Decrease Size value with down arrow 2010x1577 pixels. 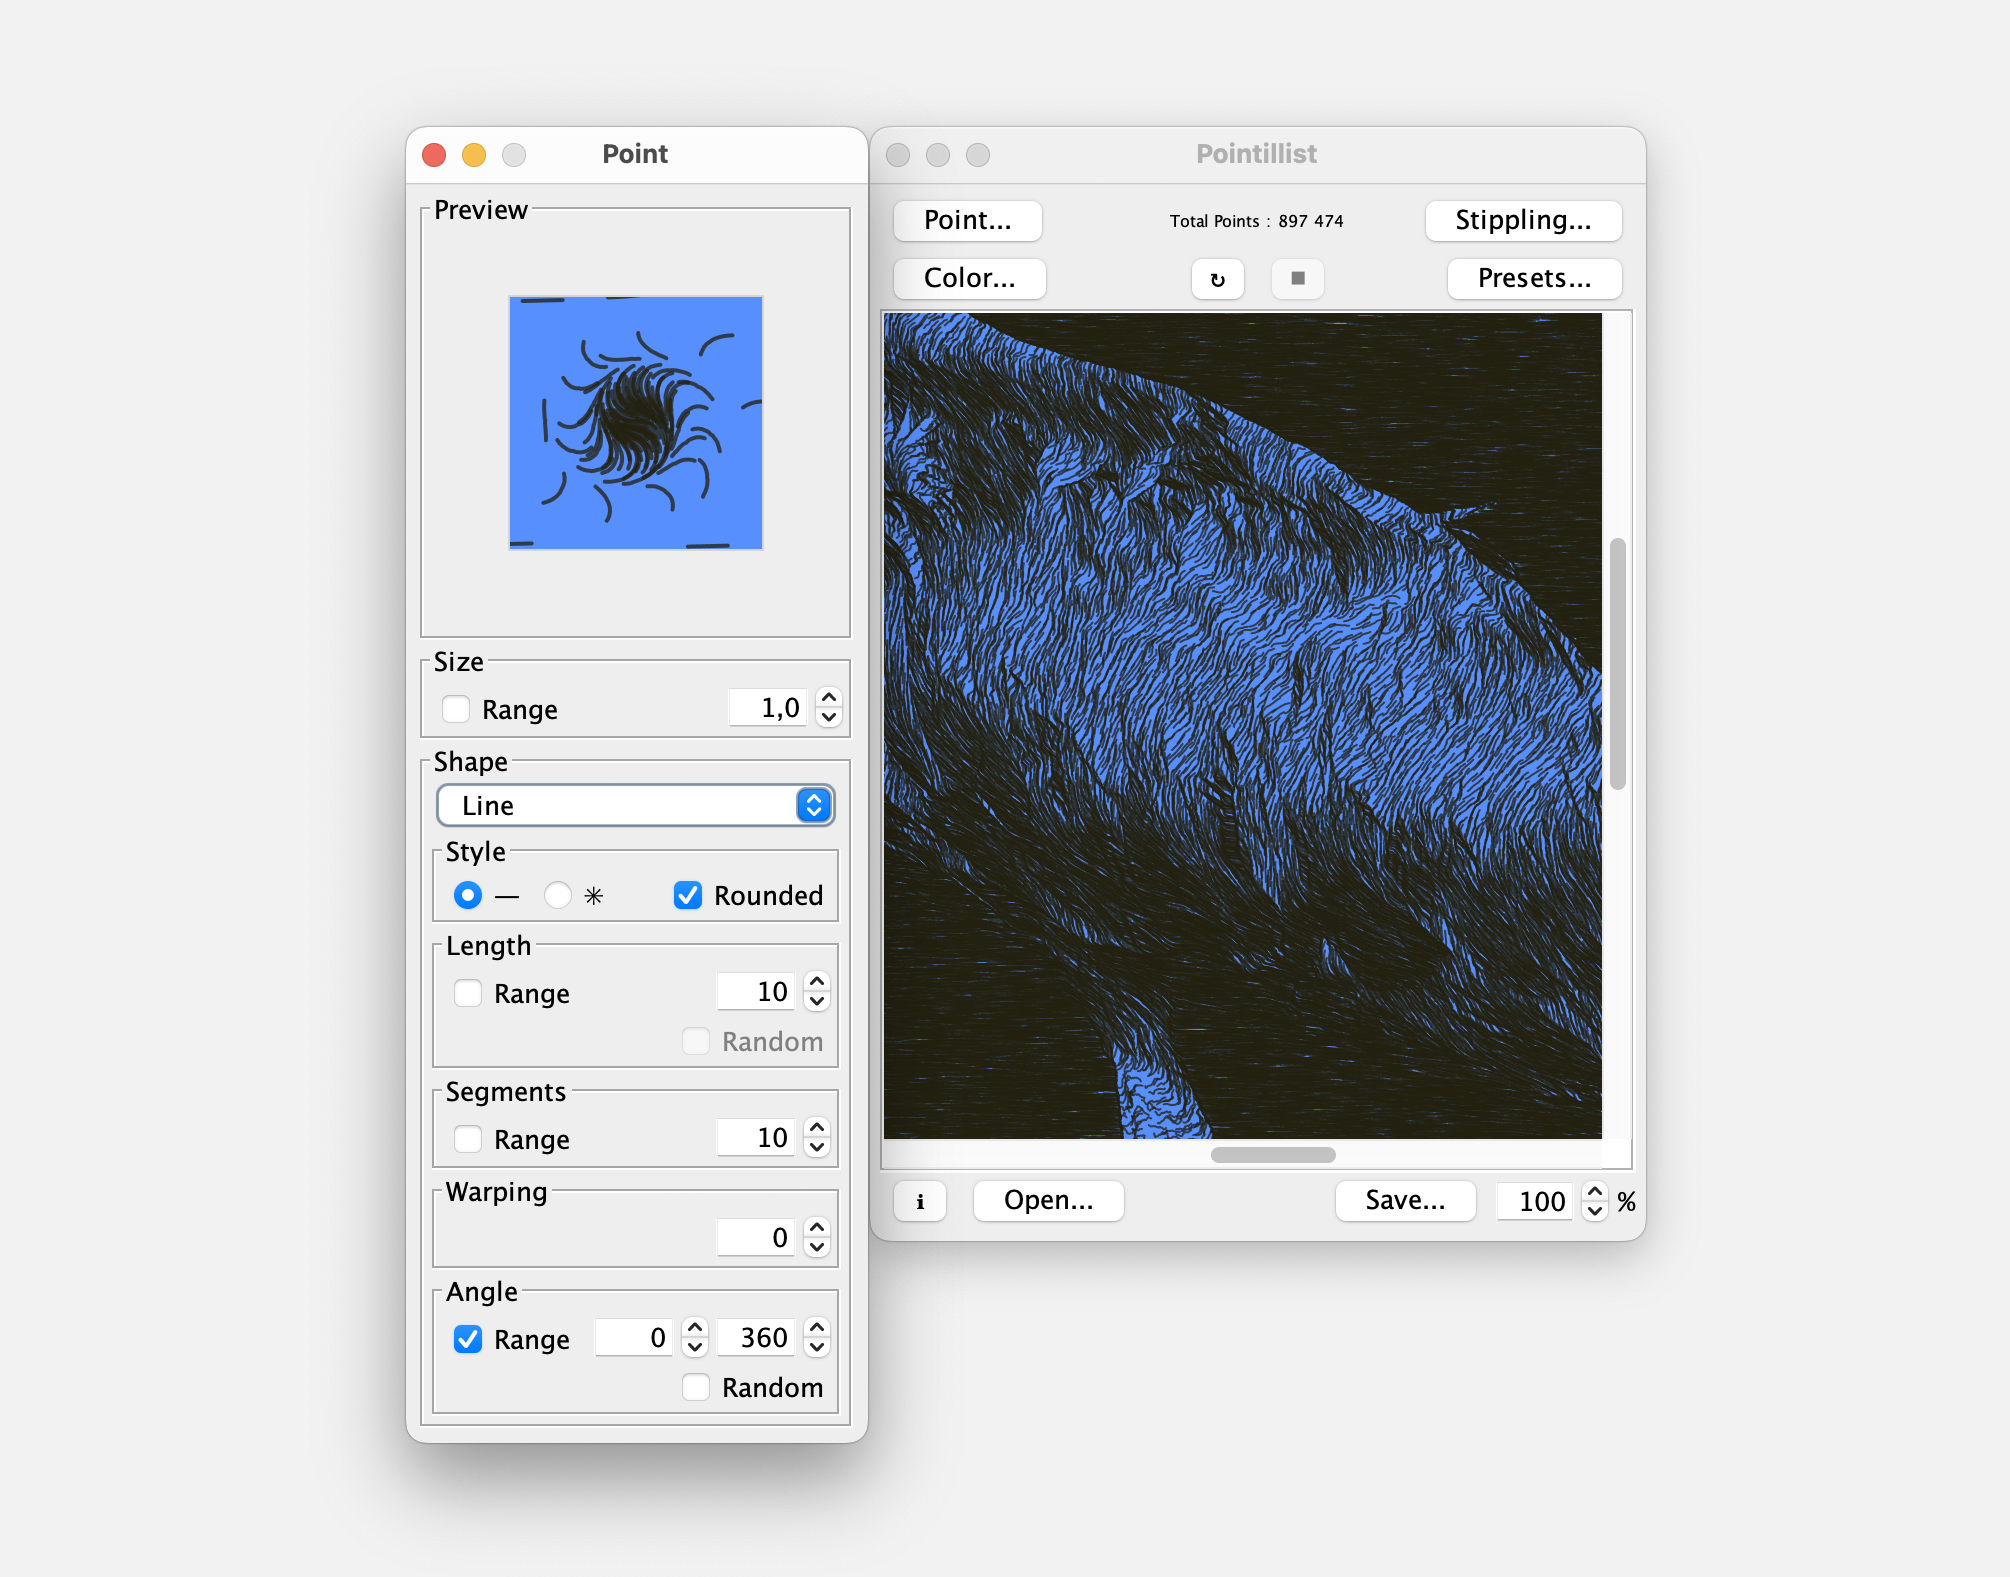click(x=829, y=718)
